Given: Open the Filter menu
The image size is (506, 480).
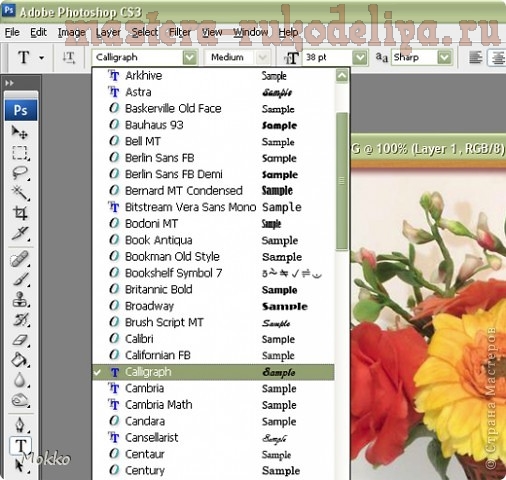Looking at the screenshot, I should pos(180,32).
